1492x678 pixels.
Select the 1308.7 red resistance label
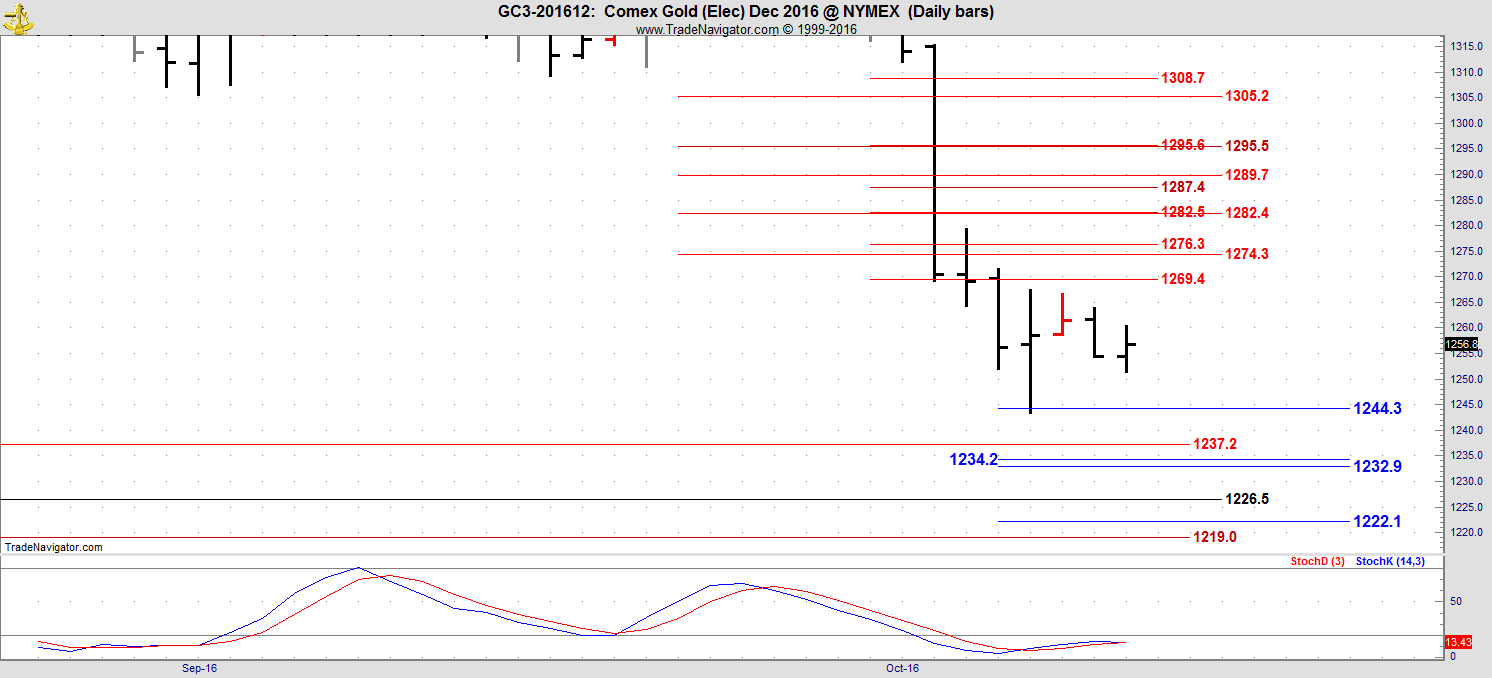tap(1182, 78)
